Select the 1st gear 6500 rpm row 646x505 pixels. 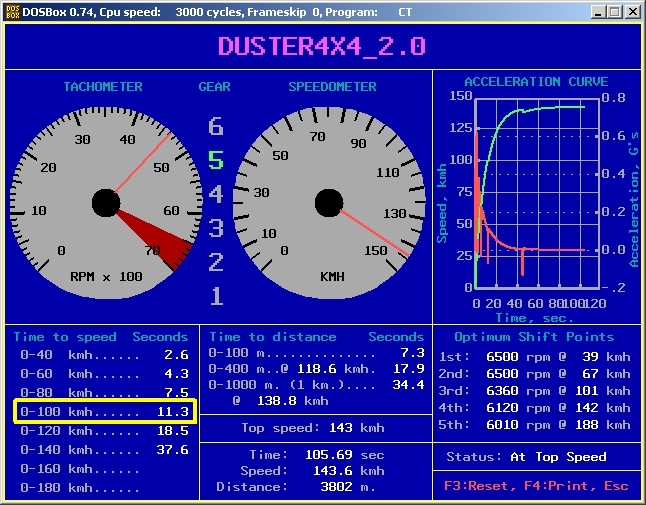point(534,357)
